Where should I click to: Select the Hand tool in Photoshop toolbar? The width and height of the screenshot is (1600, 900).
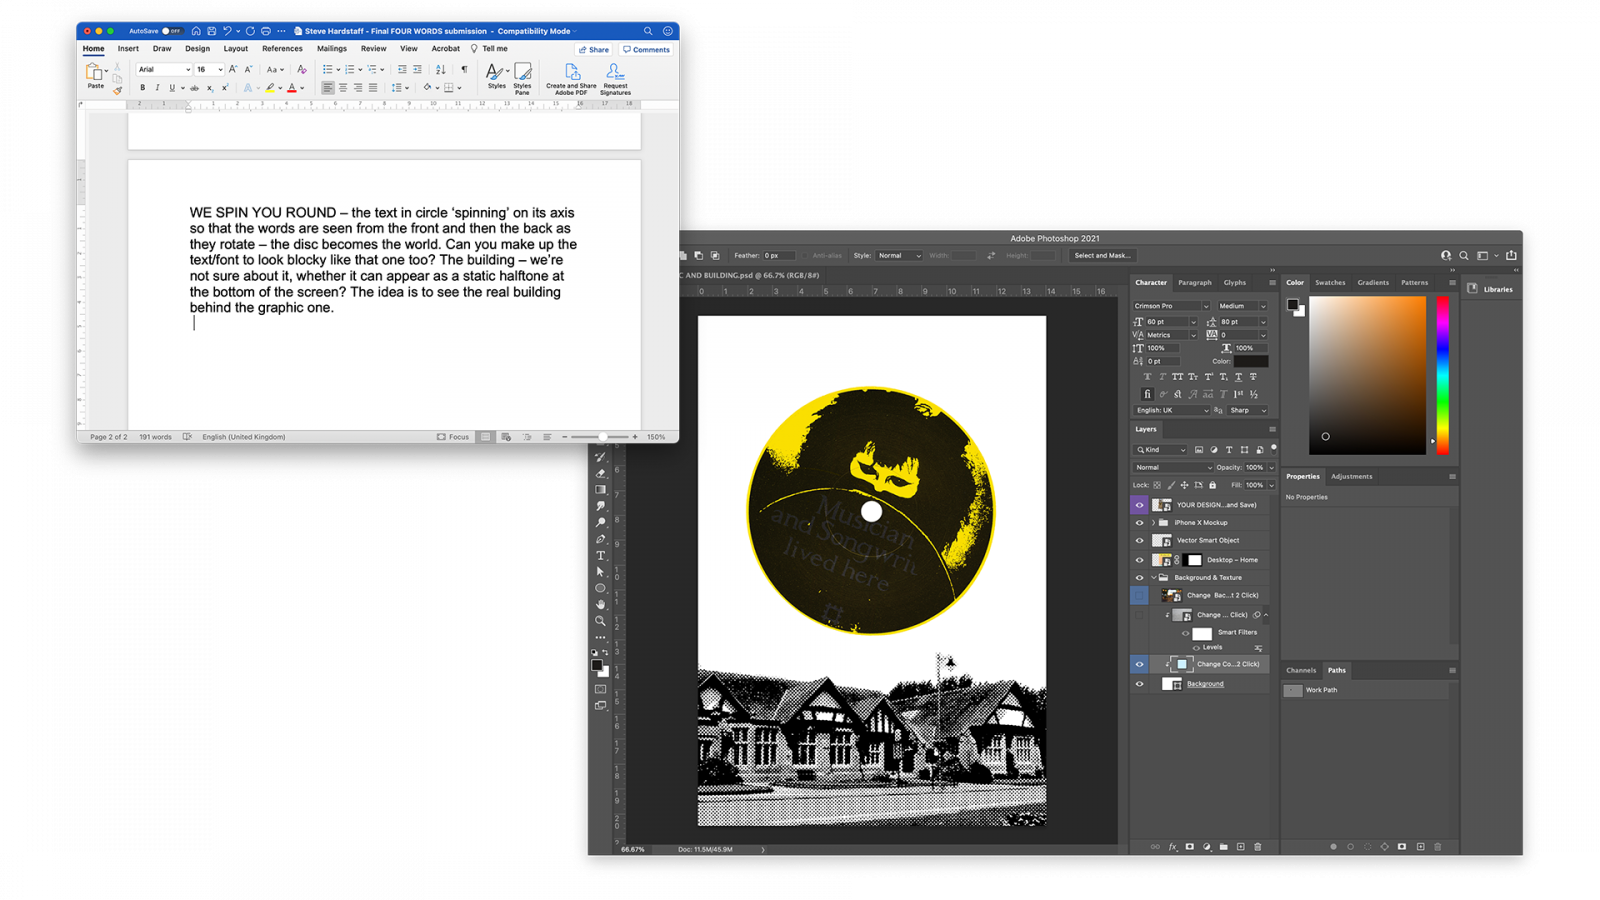(600, 604)
